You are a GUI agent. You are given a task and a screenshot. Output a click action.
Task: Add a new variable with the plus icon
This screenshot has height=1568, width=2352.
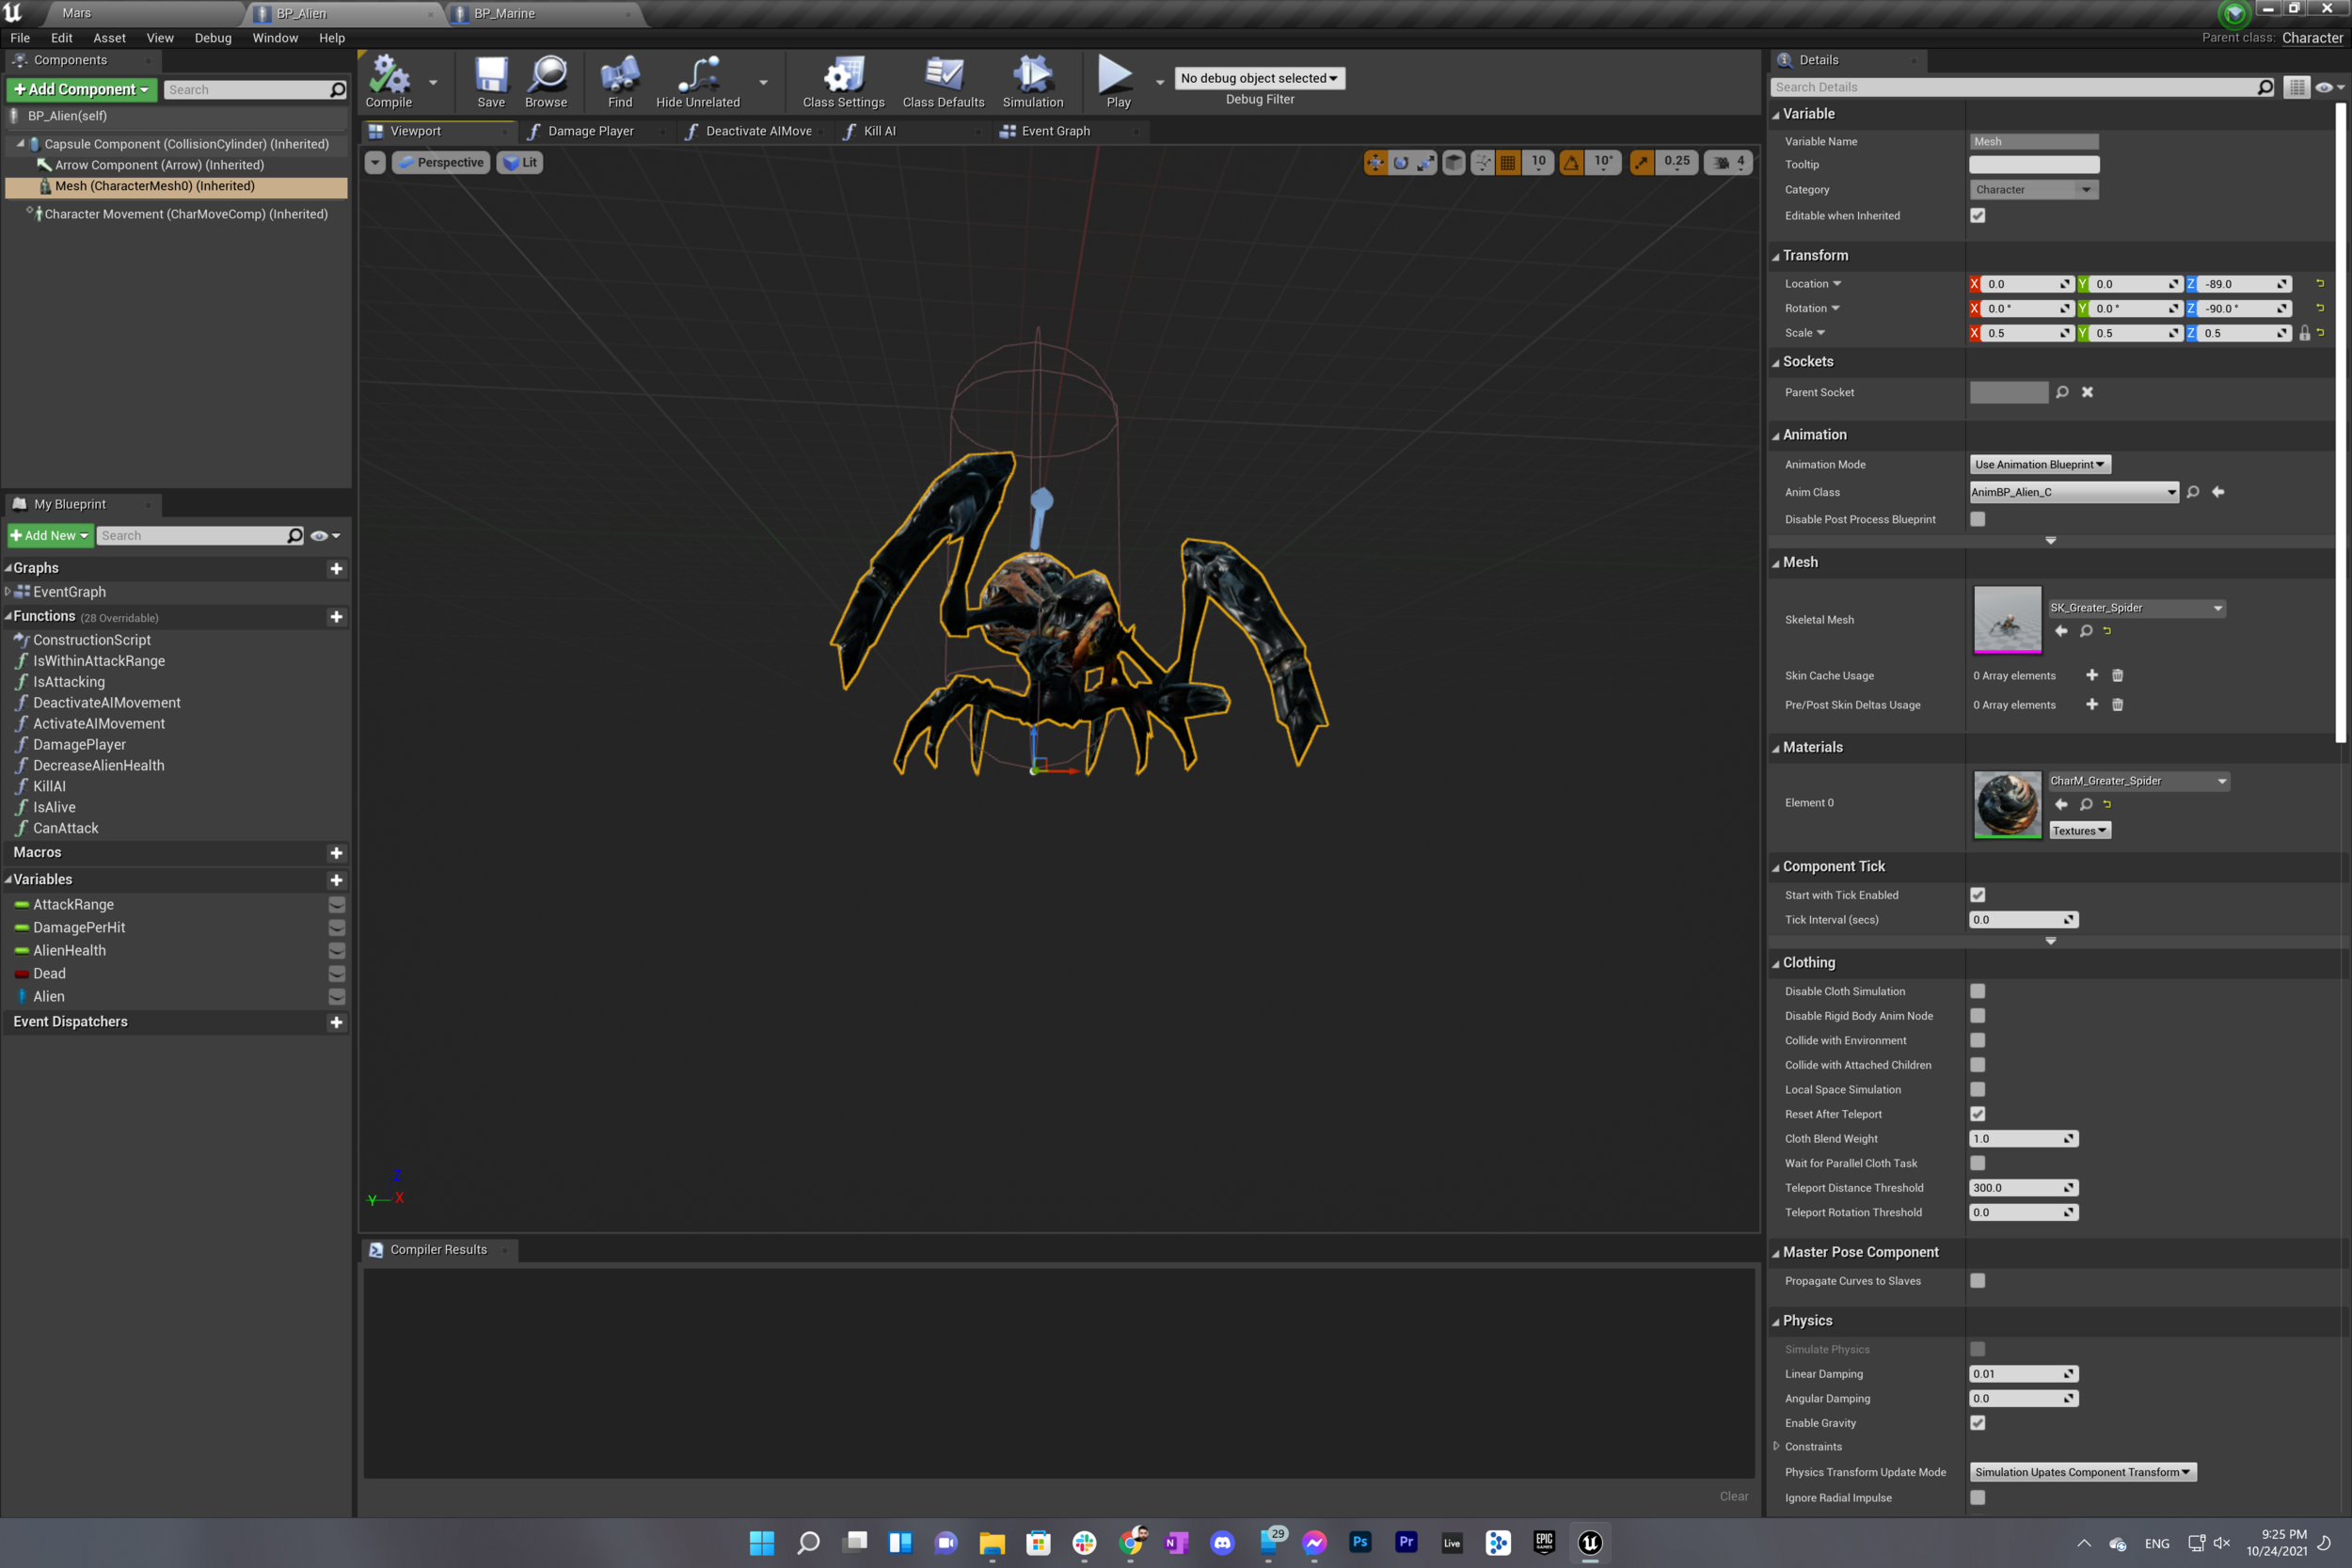(336, 880)
